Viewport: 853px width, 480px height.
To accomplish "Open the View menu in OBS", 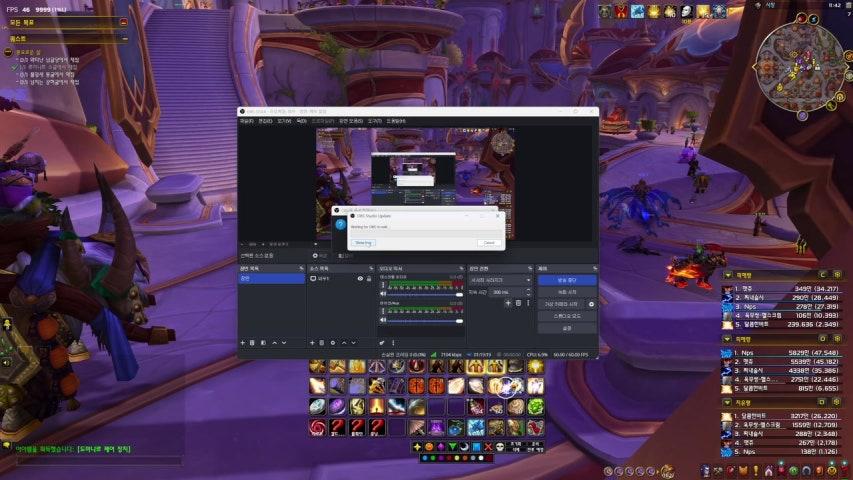I will (284, 121).
